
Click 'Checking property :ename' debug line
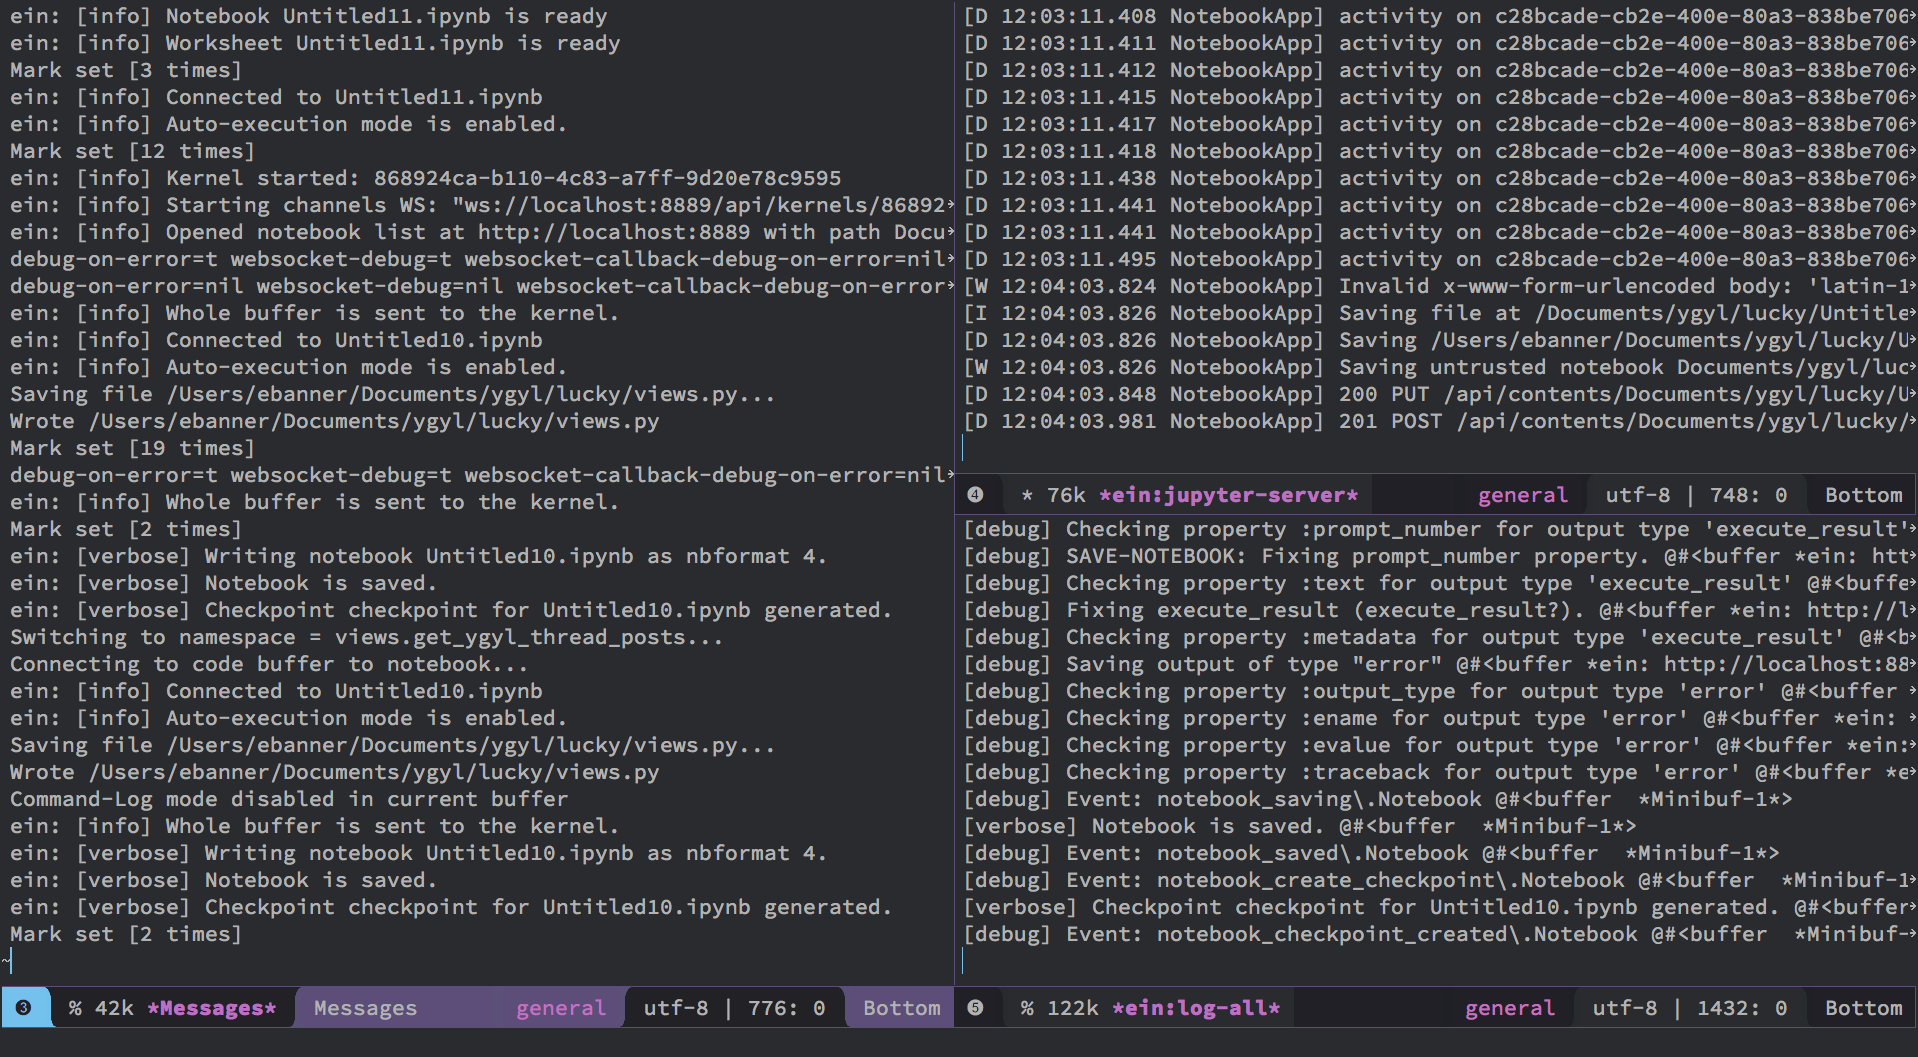click(1440, 718)
